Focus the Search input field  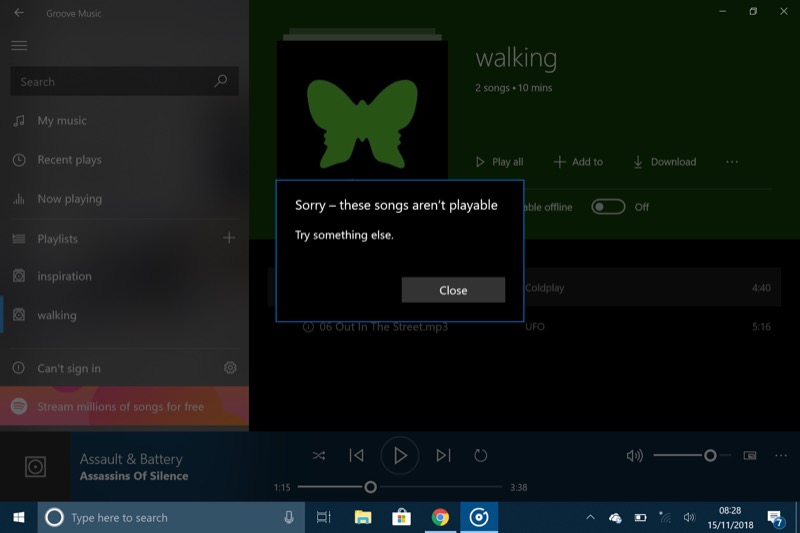click(x=124, y=81)
